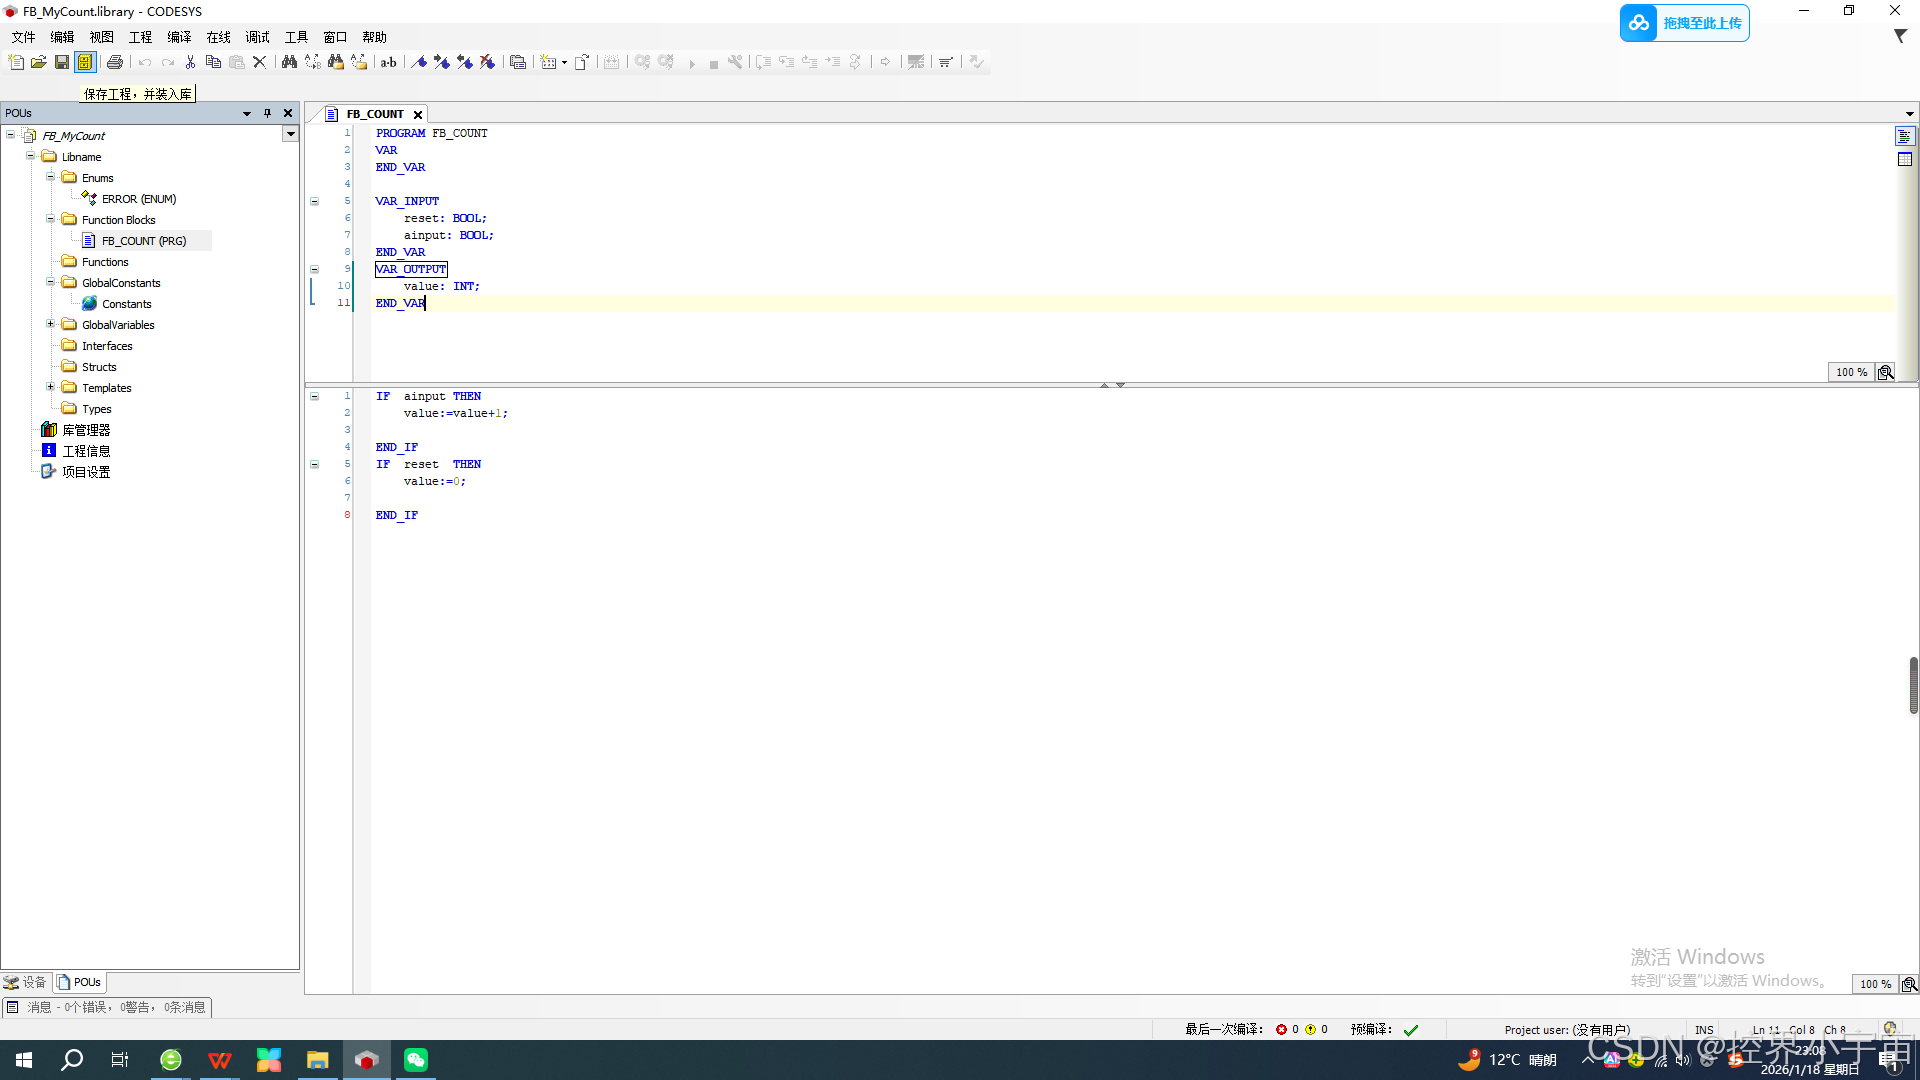This screenshot has height=1080, width=1920.
Task: Click the Print toolbar icon
Action: [115, 62]
